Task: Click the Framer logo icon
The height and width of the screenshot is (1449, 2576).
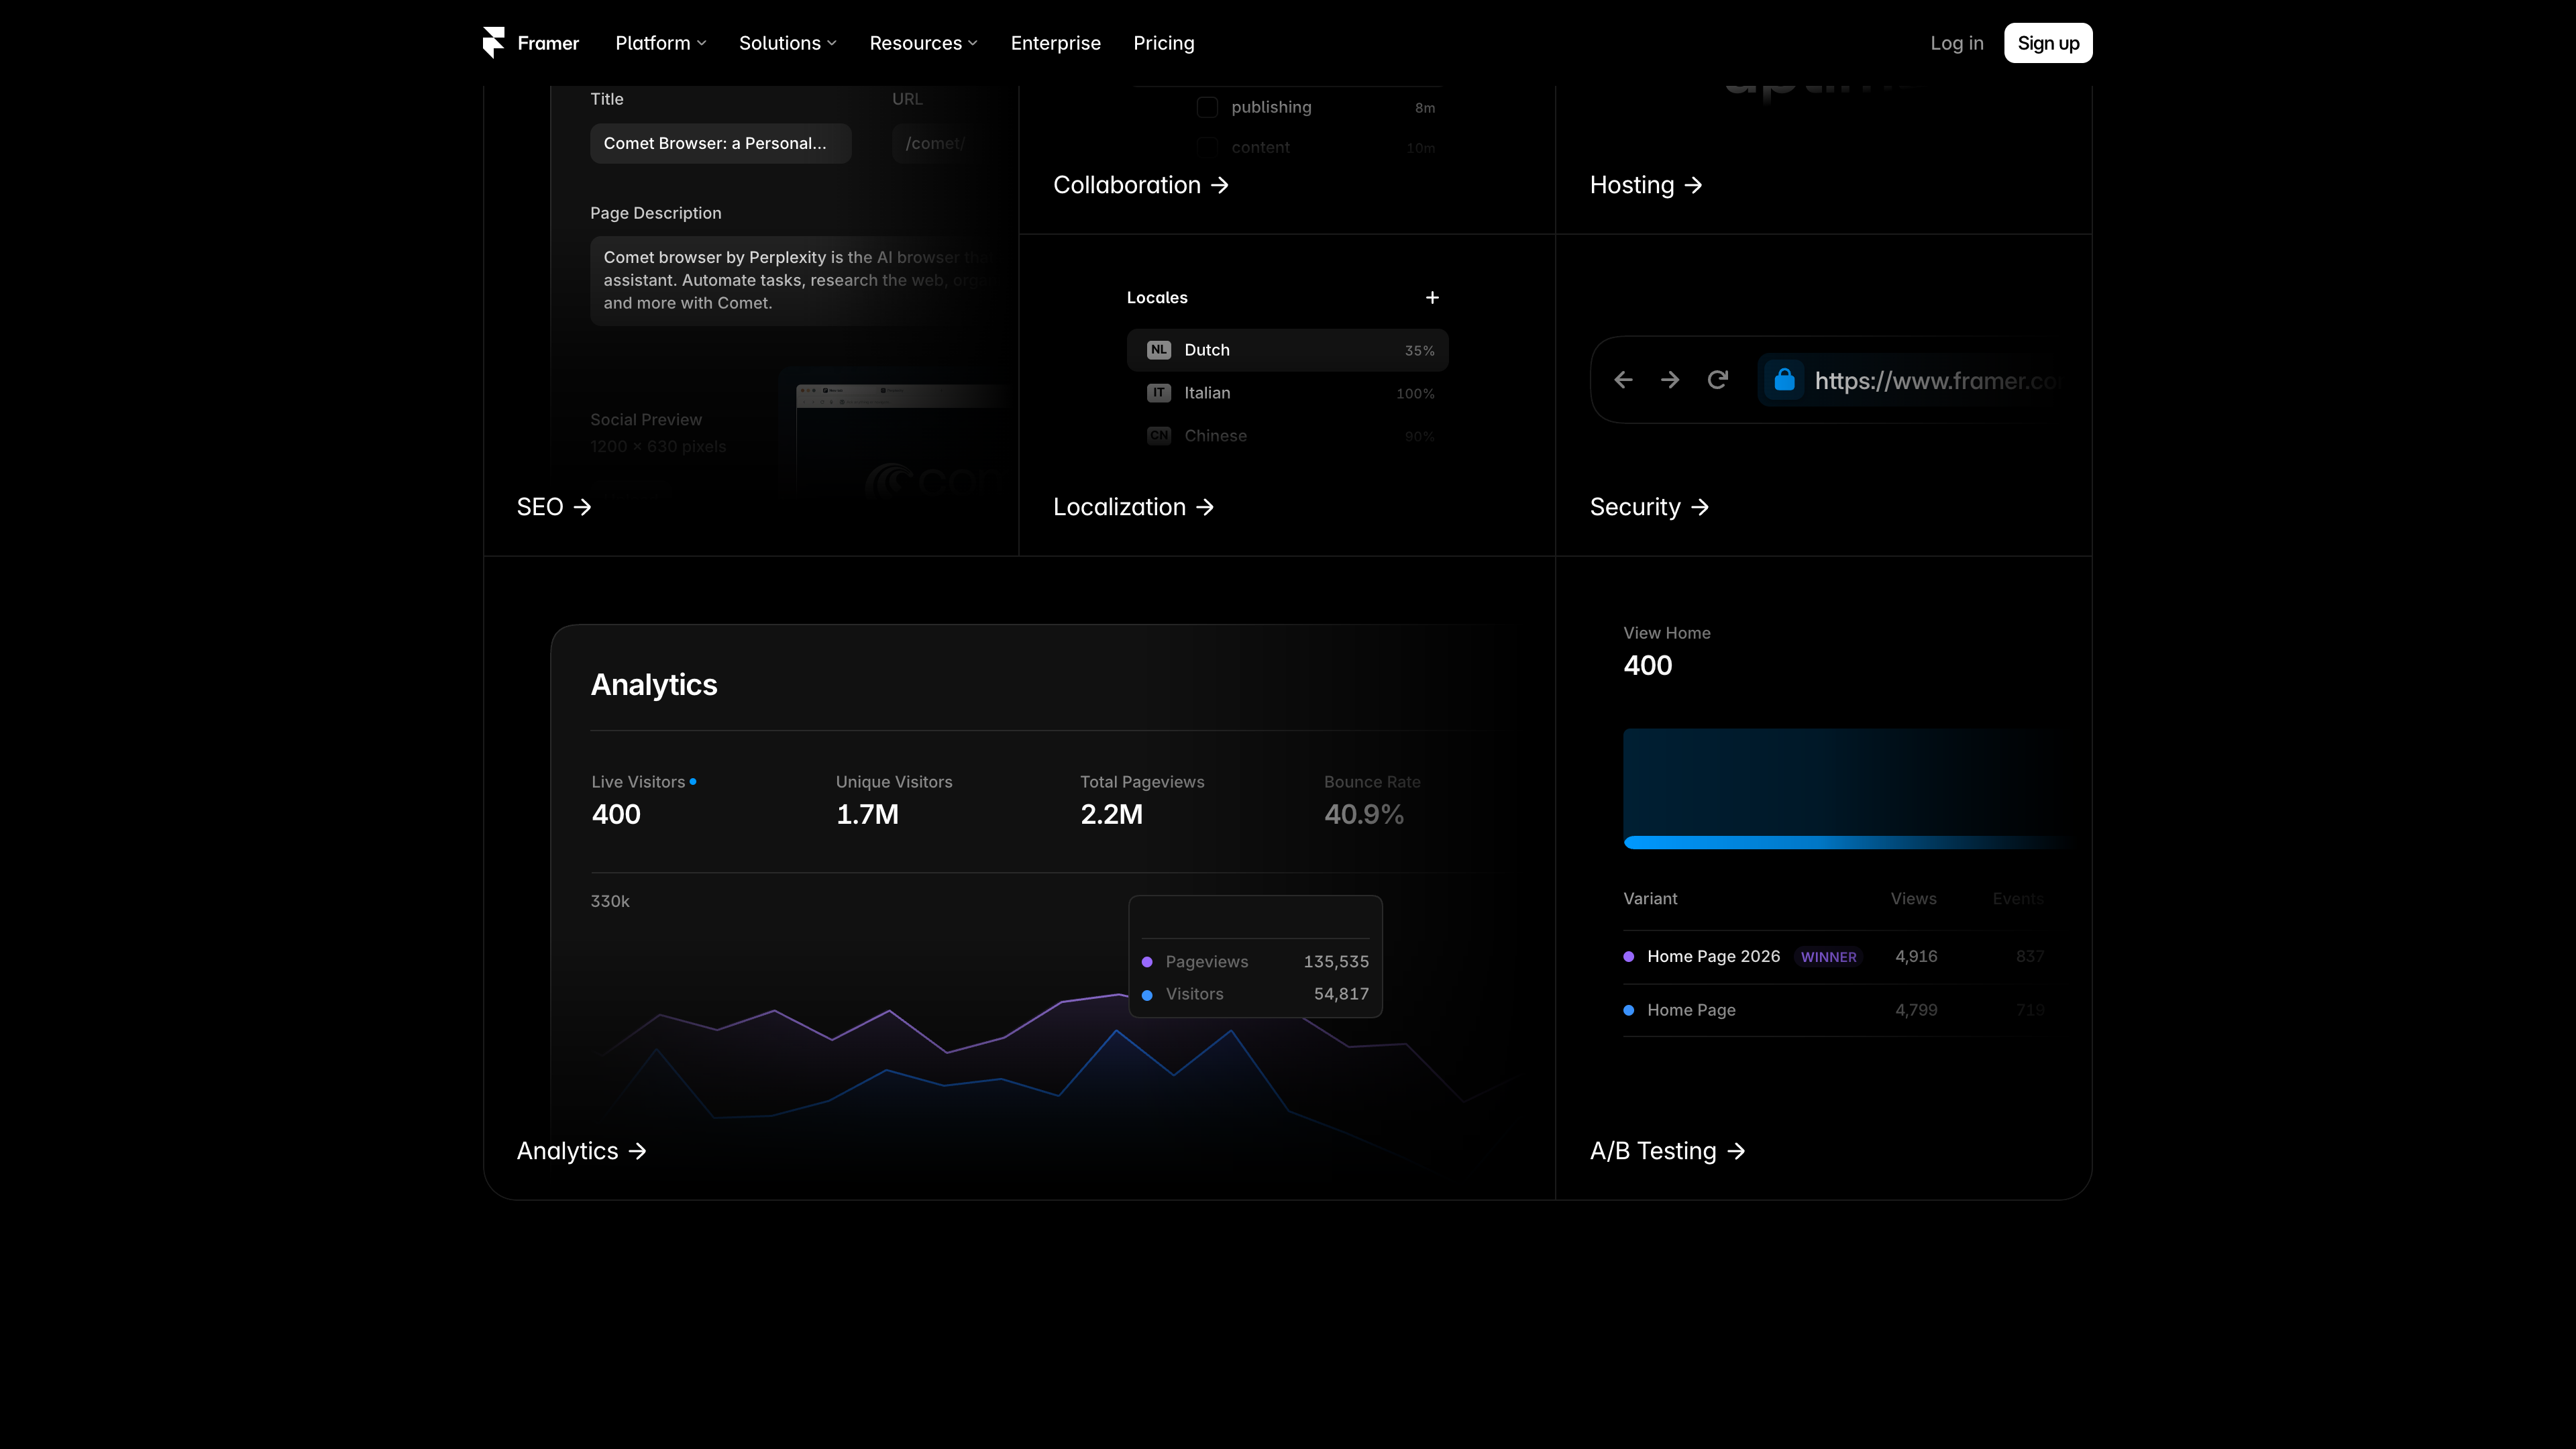Action: [493, 43]
